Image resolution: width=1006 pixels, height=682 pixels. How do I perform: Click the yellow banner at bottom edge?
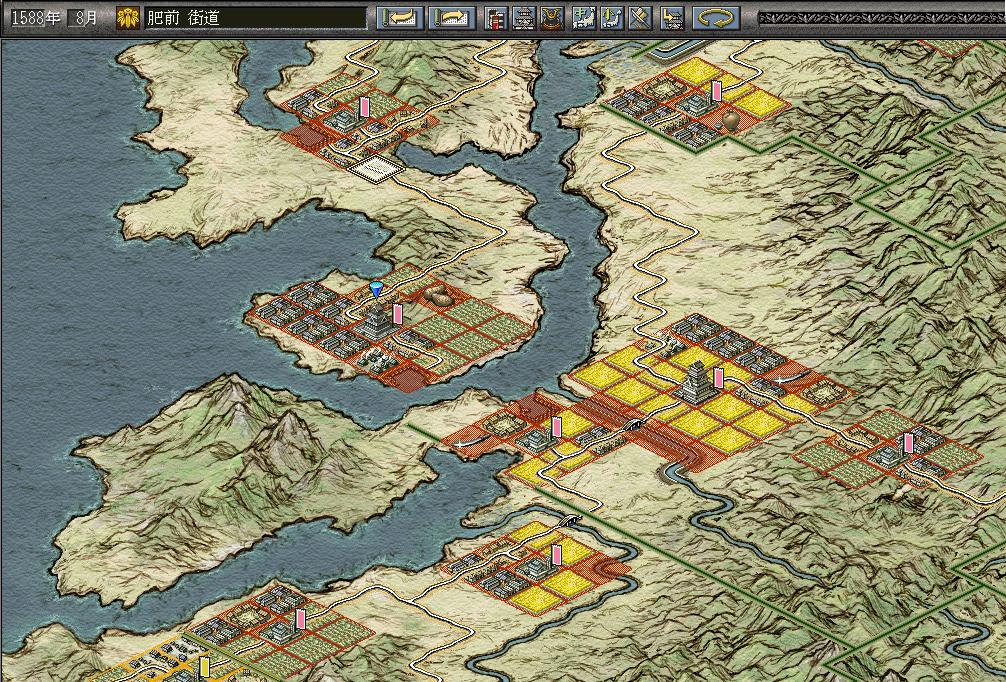click(x=205, y=667)
